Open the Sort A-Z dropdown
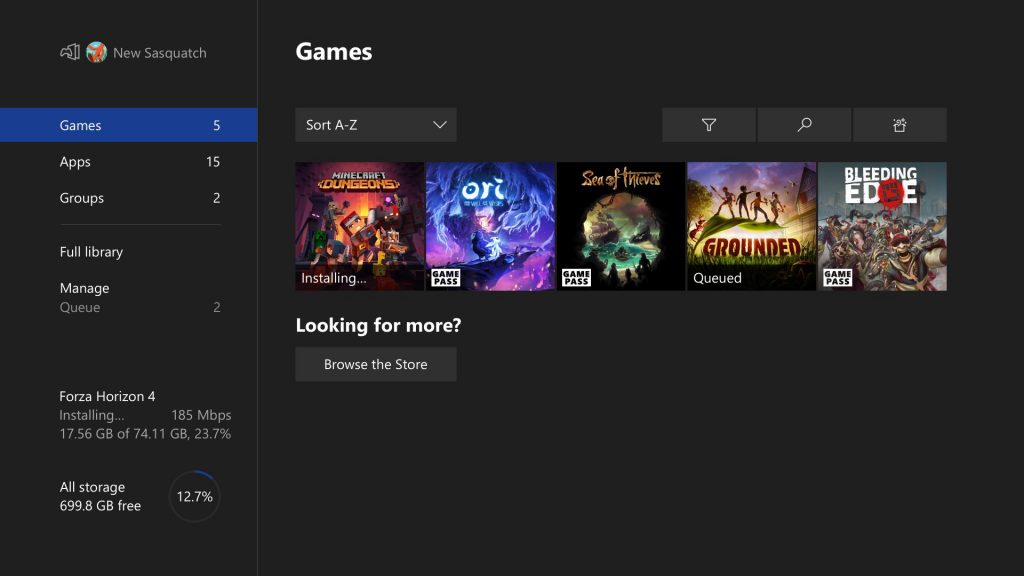The height and width of the screenshot is (576, 1024). 376,125
